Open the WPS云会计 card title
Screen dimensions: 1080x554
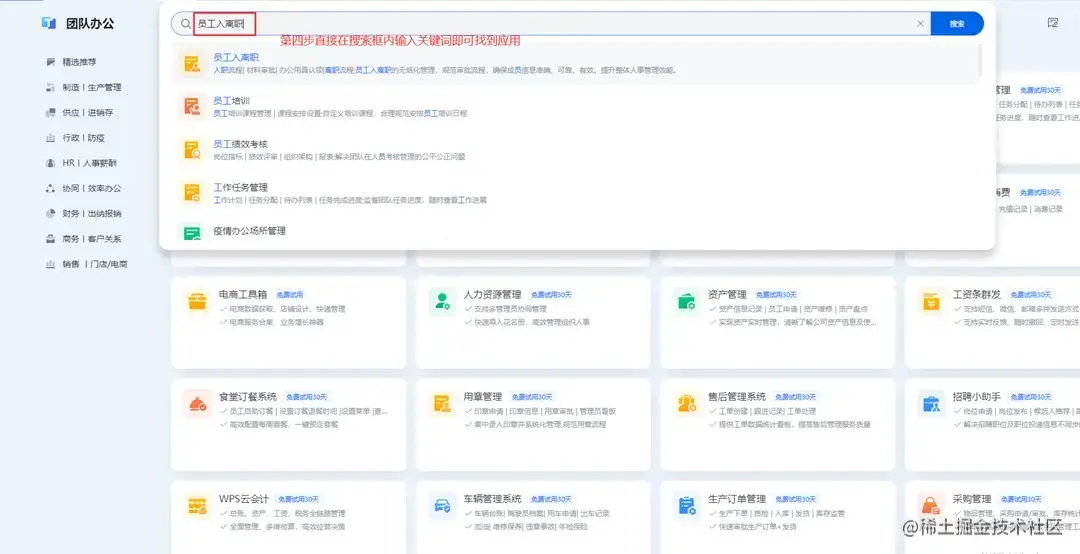(x=244, y=499)
